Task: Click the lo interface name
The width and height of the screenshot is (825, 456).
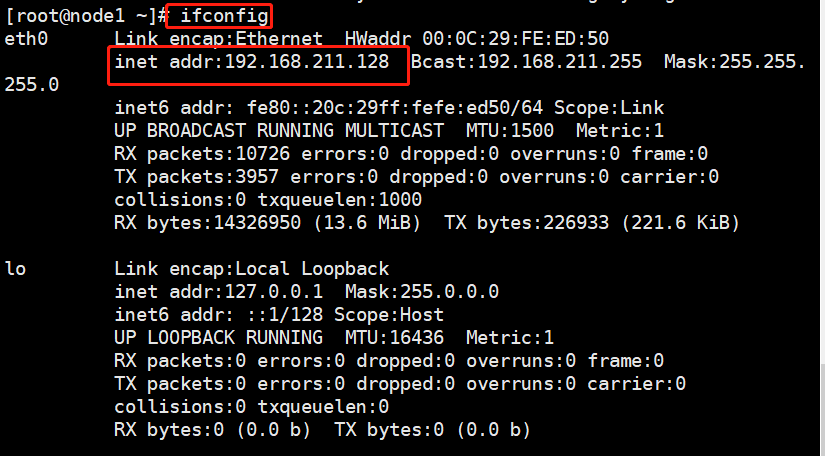Action: pyautogui.click(x=16, y=269)
